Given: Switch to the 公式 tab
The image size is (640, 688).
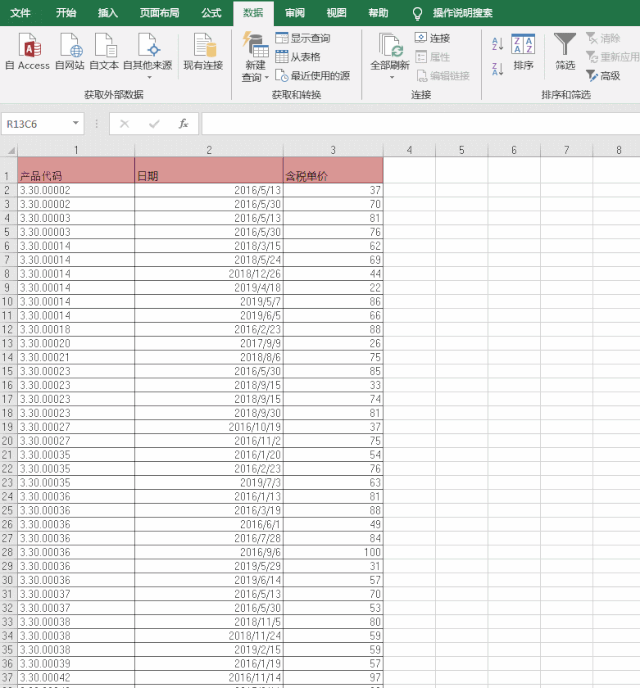Looking at the screenshot, I should [211, 13].
